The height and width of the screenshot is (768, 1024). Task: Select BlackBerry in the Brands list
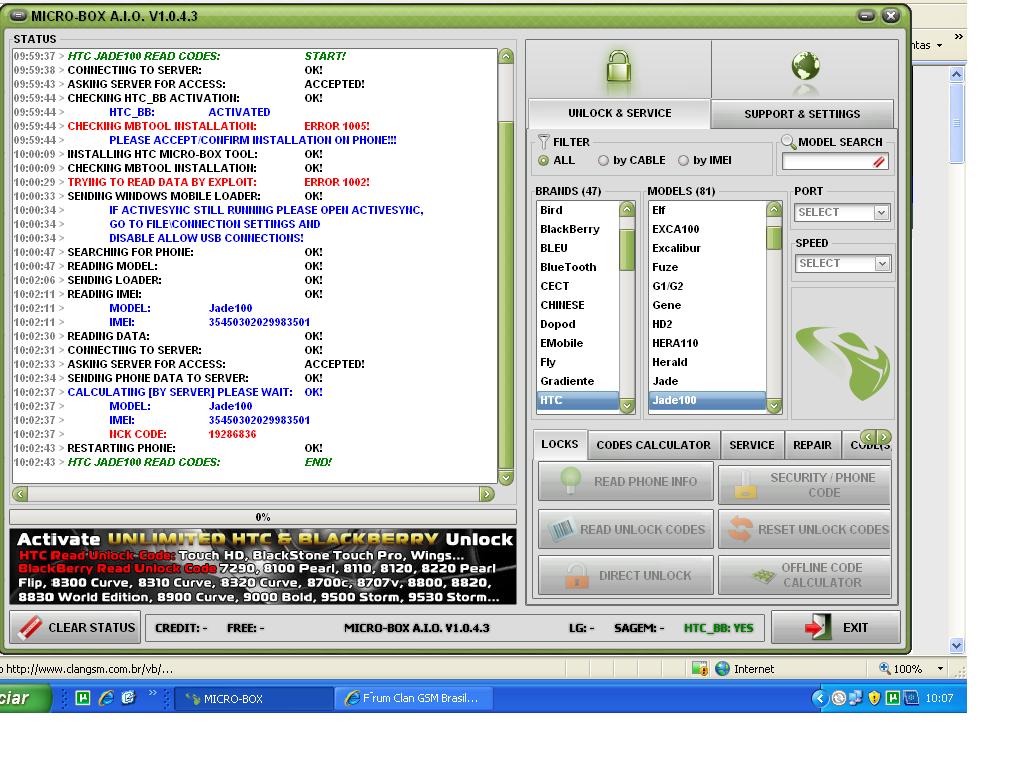577,229
